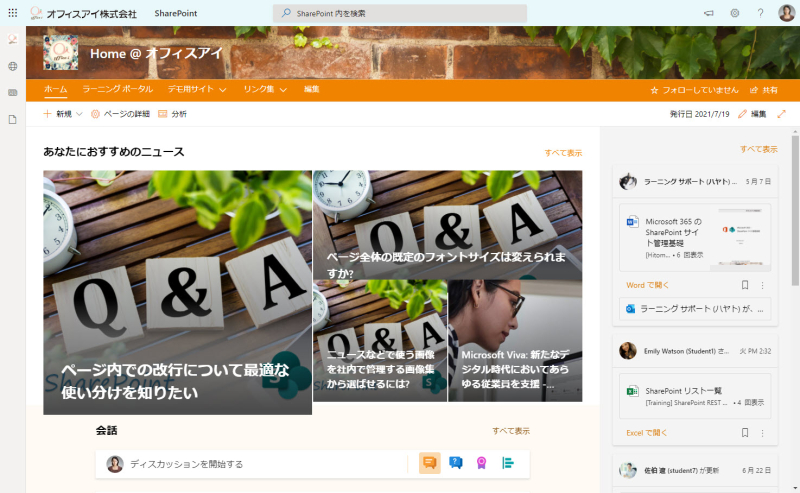
Task: Expand the リンク集 menu chevron
Action: [283, 90]
